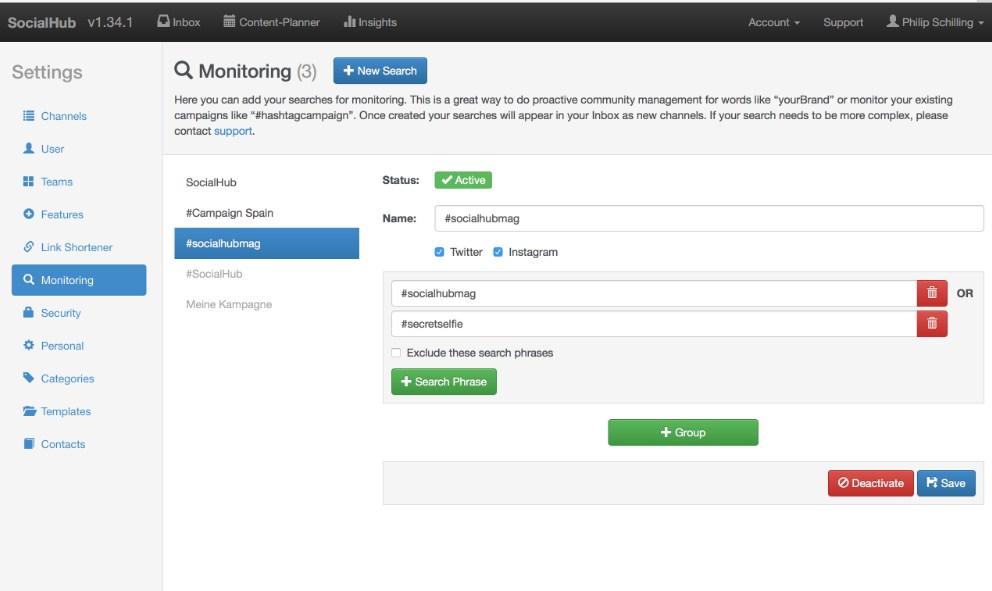
Task: Toggle the Active status badge
Action: [x=463, y=180]
